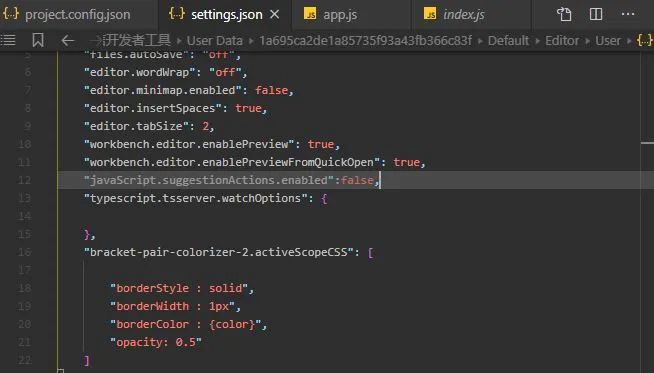Select the settings.json tab

[x=226, y=15]
